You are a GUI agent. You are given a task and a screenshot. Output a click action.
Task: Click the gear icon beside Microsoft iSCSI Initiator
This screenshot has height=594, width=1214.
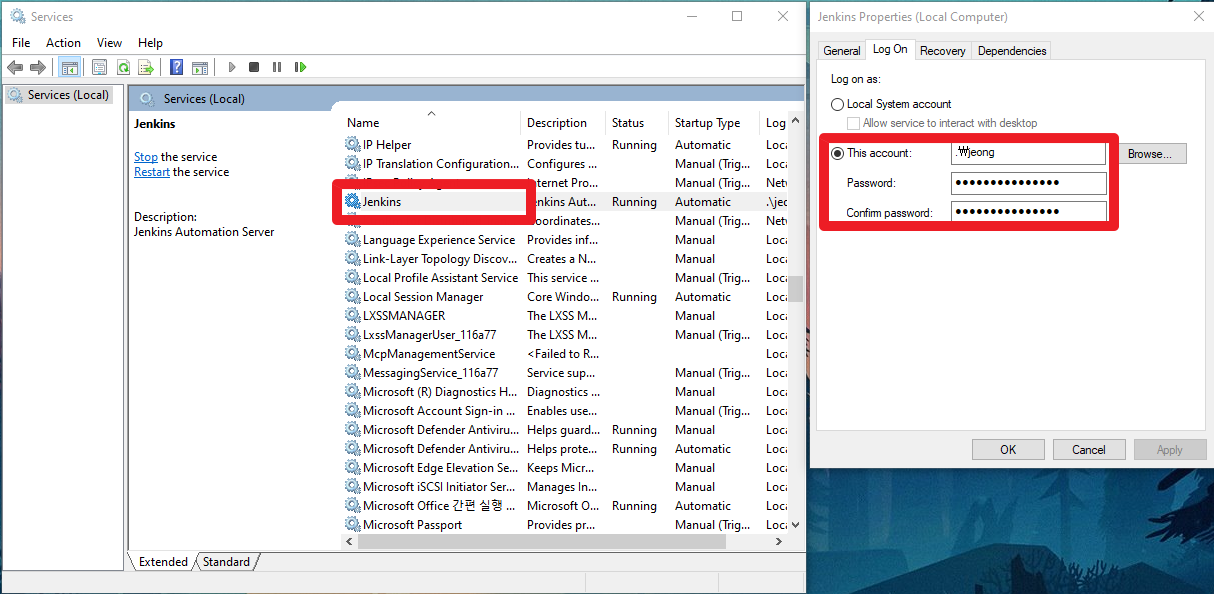point(352,487)
